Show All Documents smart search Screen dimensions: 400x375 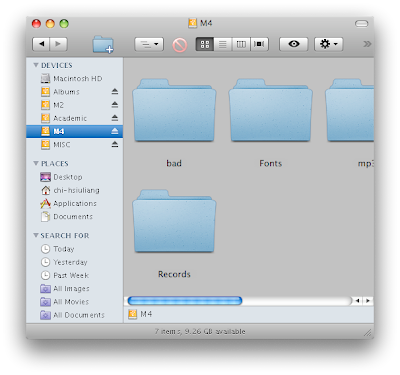(74, 315)
